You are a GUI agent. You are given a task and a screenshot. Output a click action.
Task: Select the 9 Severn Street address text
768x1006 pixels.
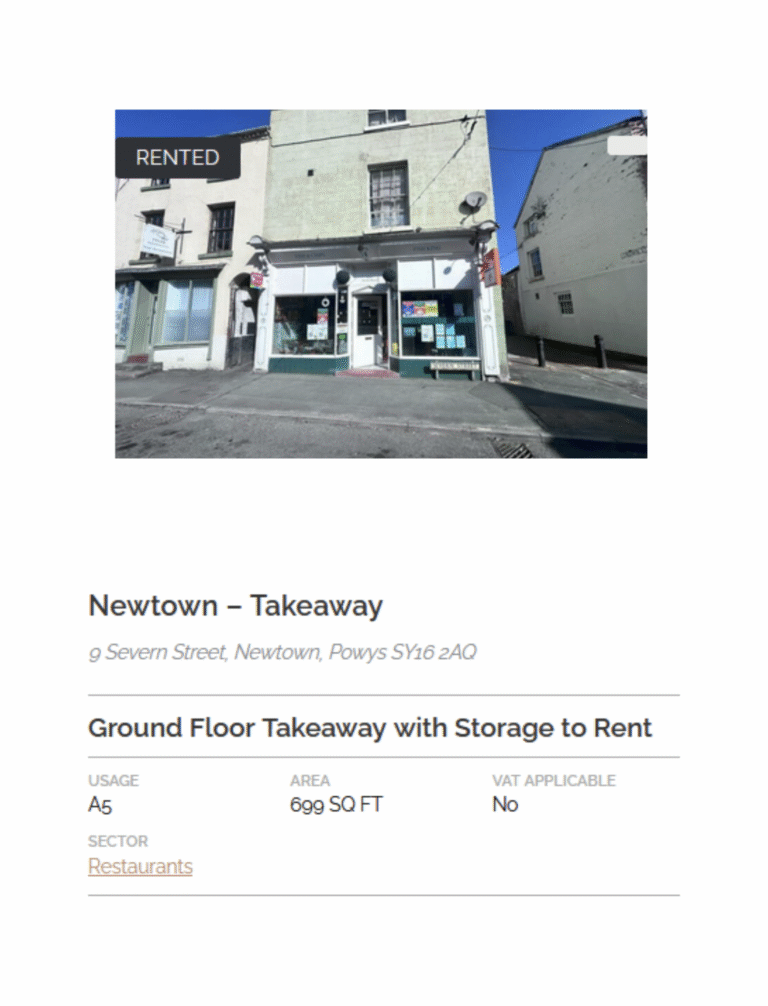[282, 652]
